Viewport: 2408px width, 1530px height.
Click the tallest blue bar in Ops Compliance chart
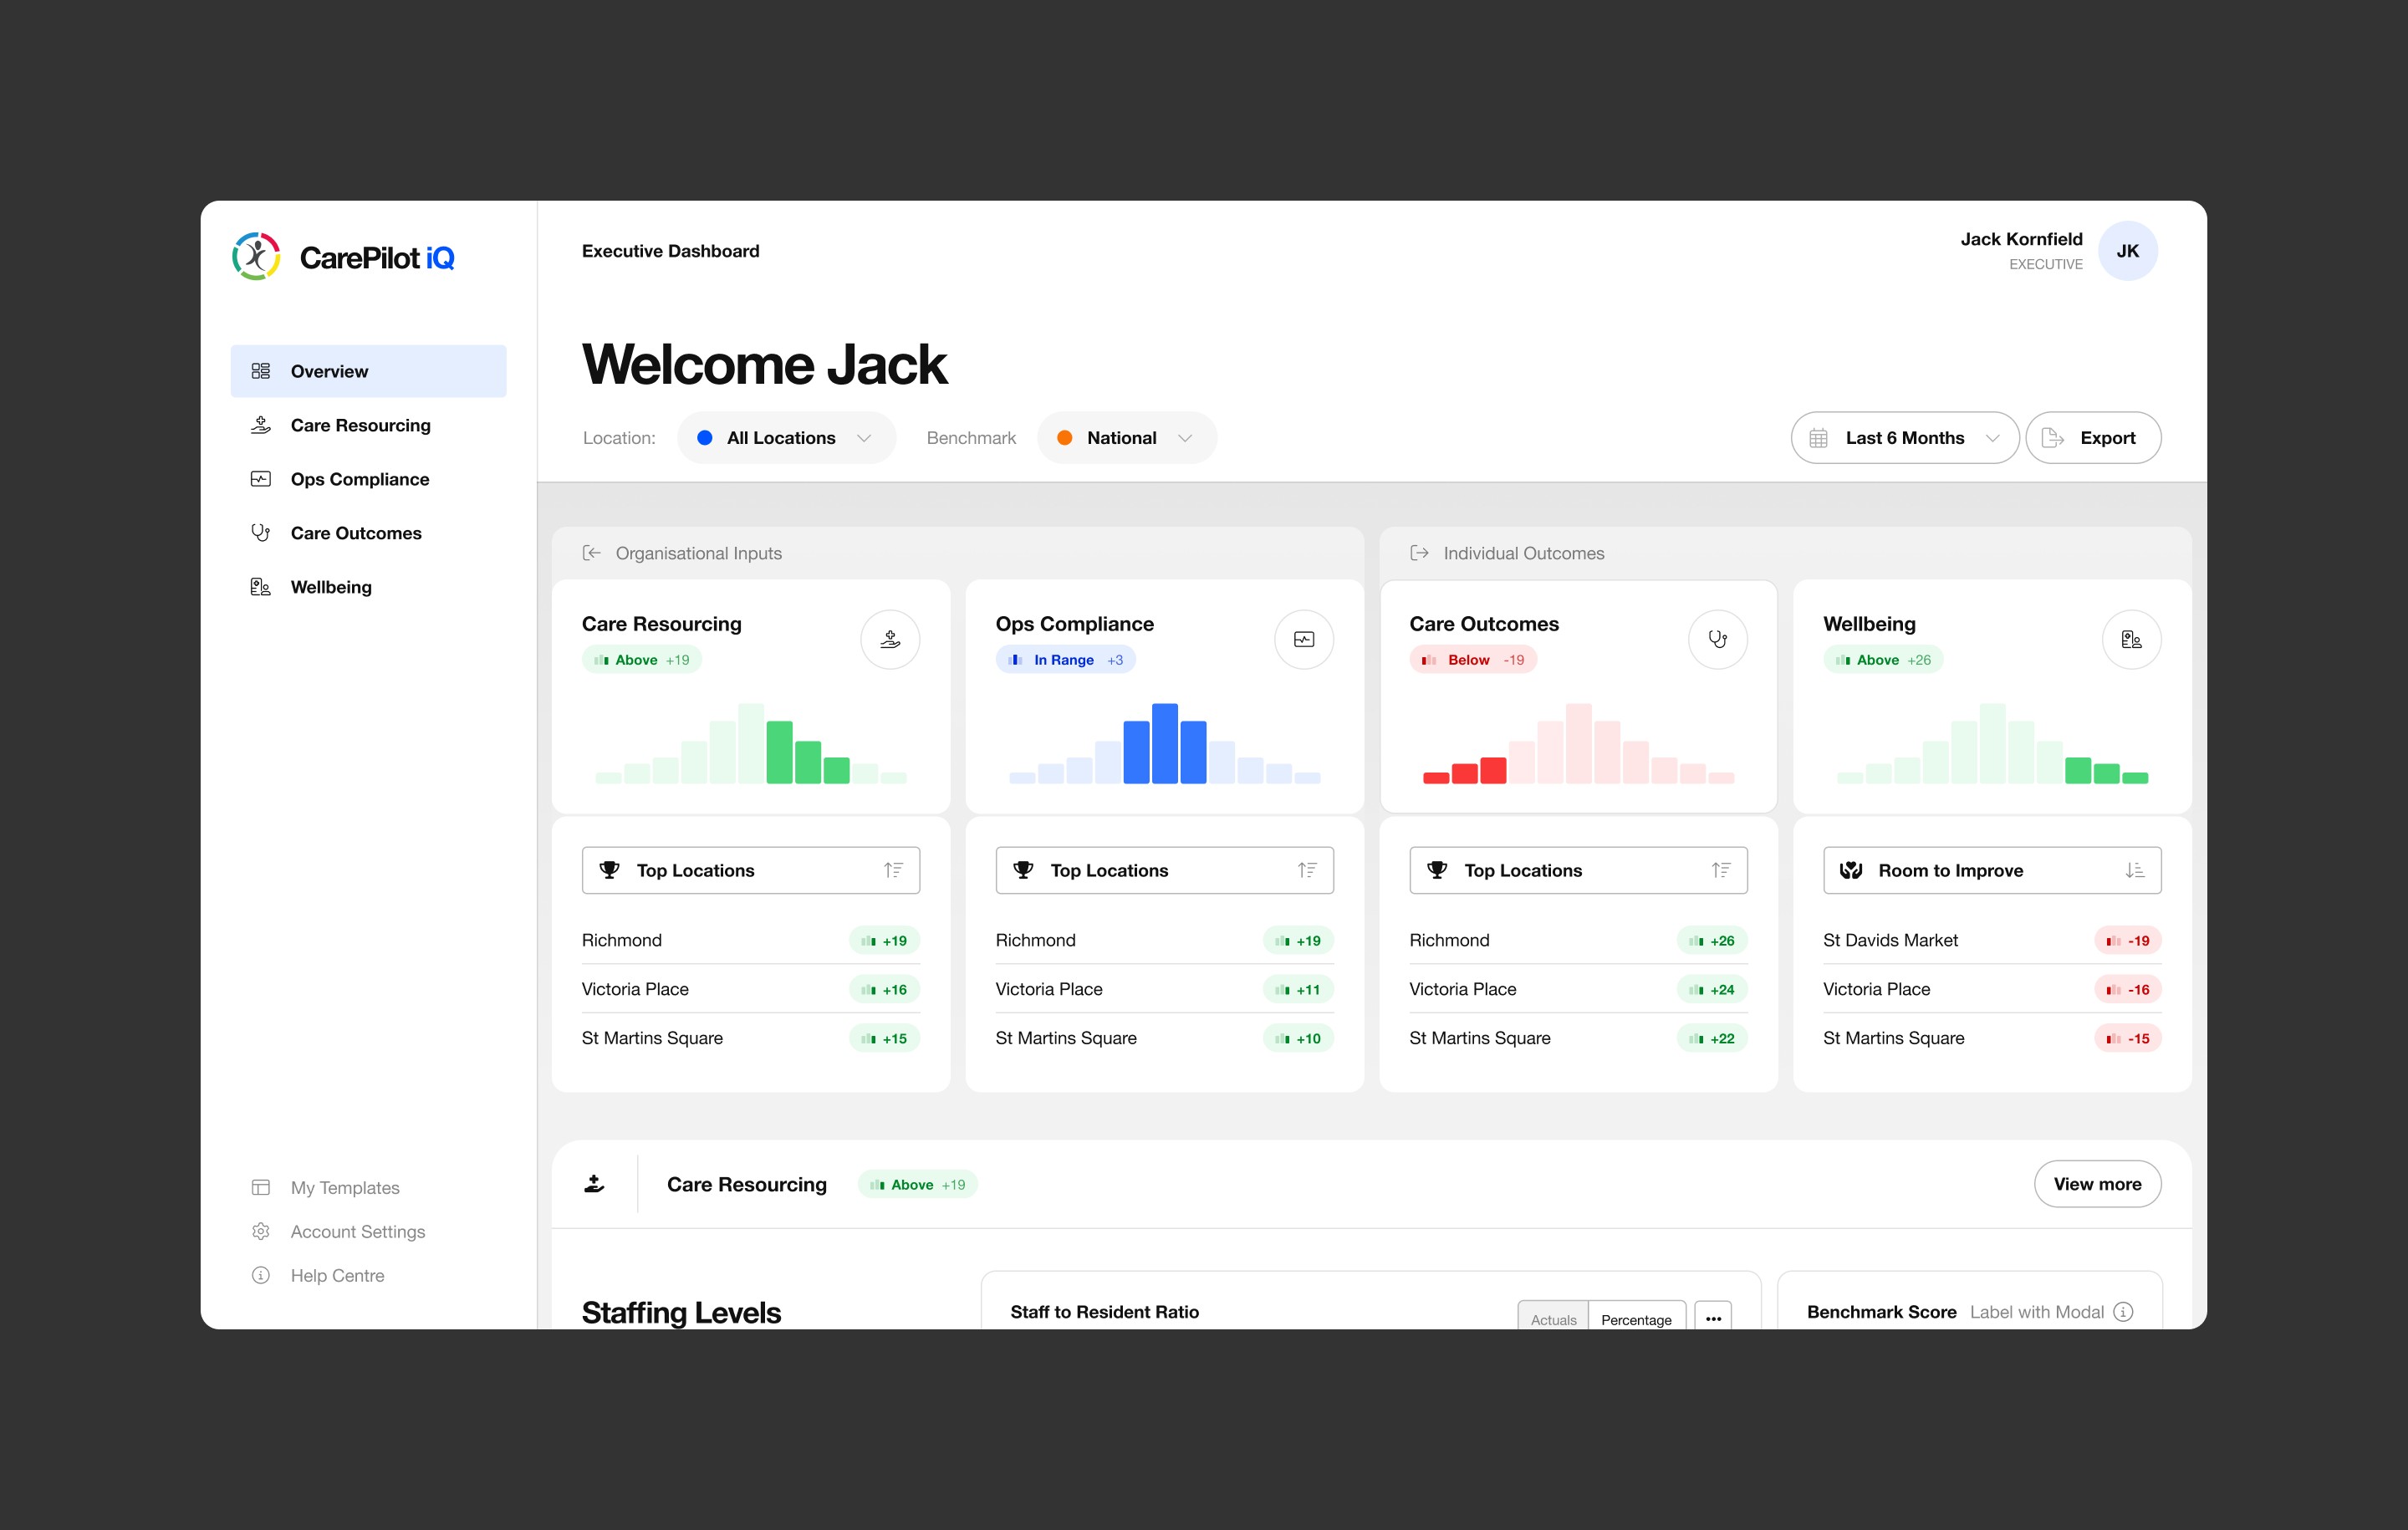tap(1164, 743)
